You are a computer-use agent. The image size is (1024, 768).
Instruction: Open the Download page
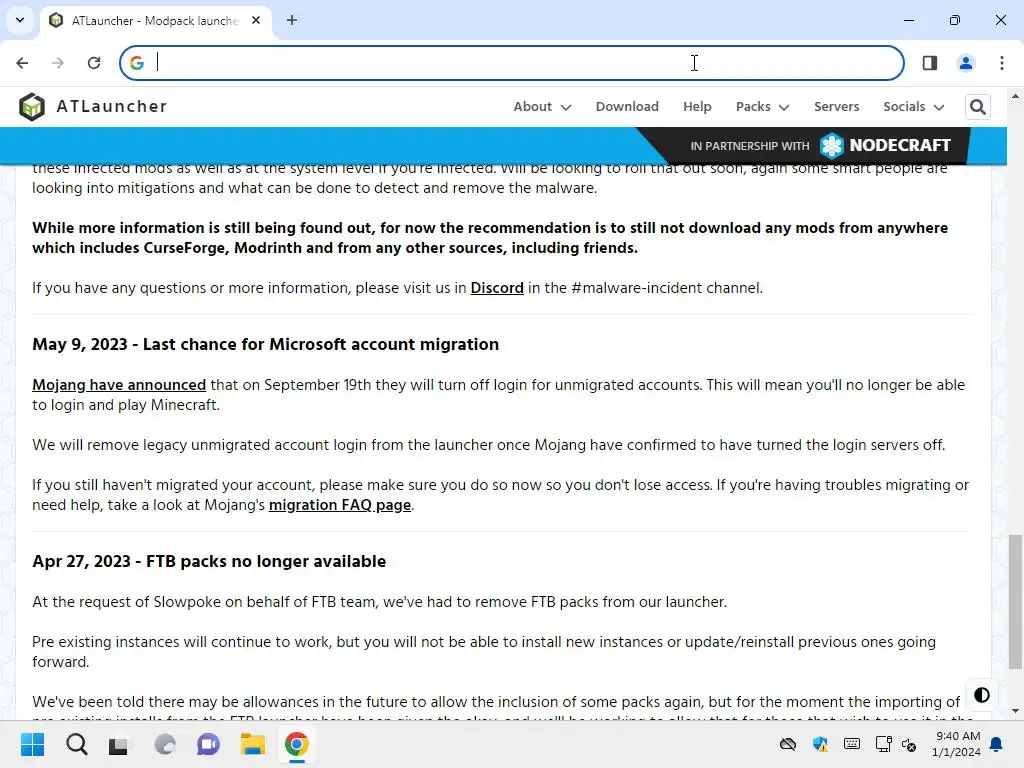[627, 106]
